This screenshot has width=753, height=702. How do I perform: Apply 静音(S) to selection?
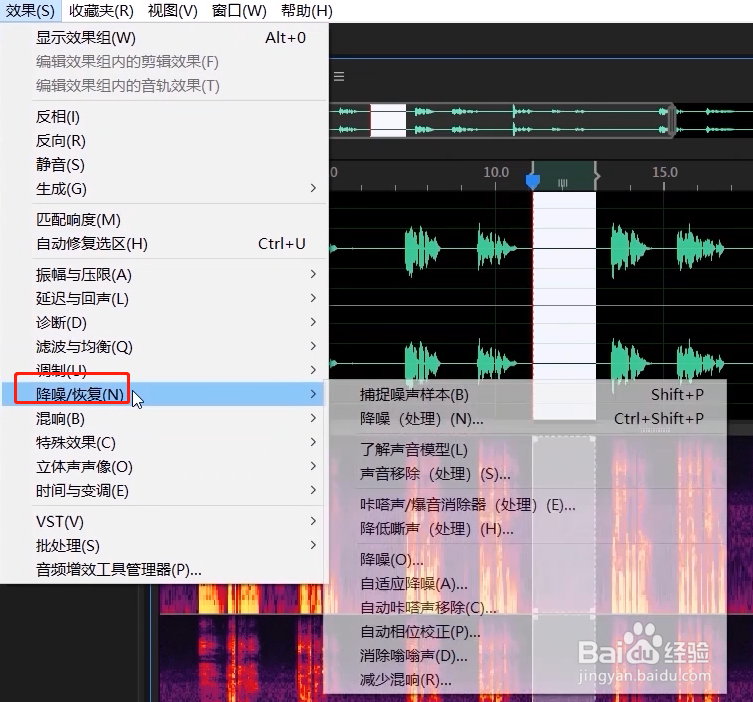(164, 165)
